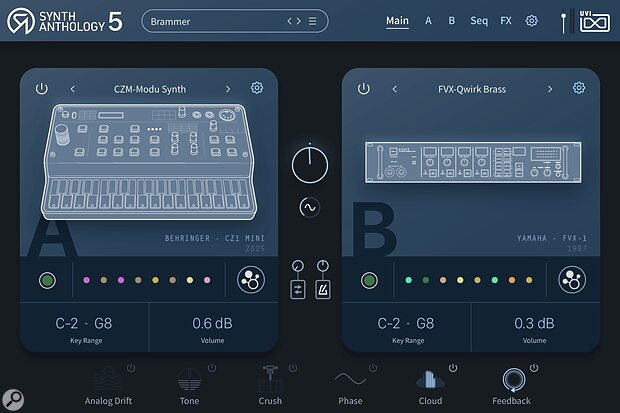Screen dimensions: 620x413
Task: Click the last pink dot in layer A
Action: point(207,280)
